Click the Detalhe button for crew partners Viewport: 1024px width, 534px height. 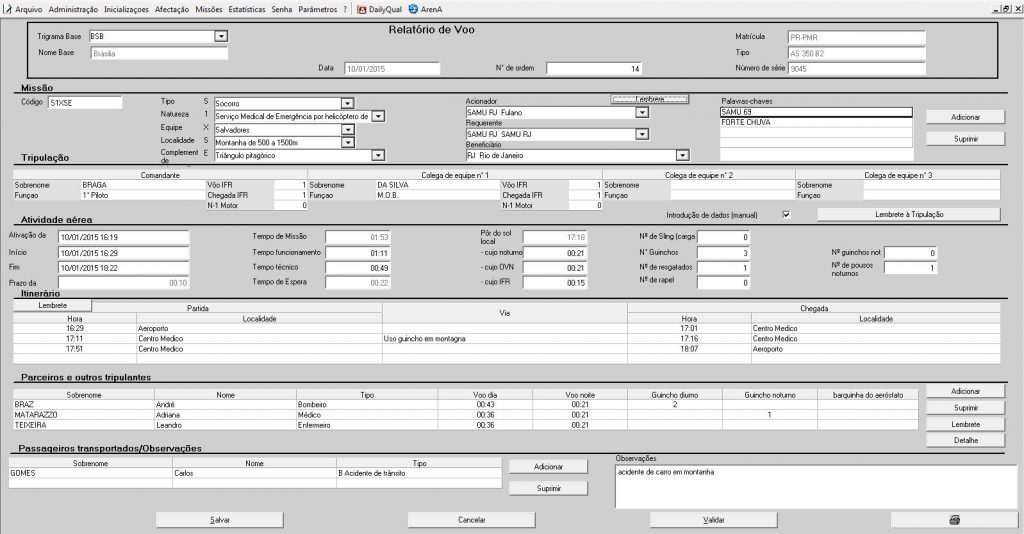click(965, 441)
